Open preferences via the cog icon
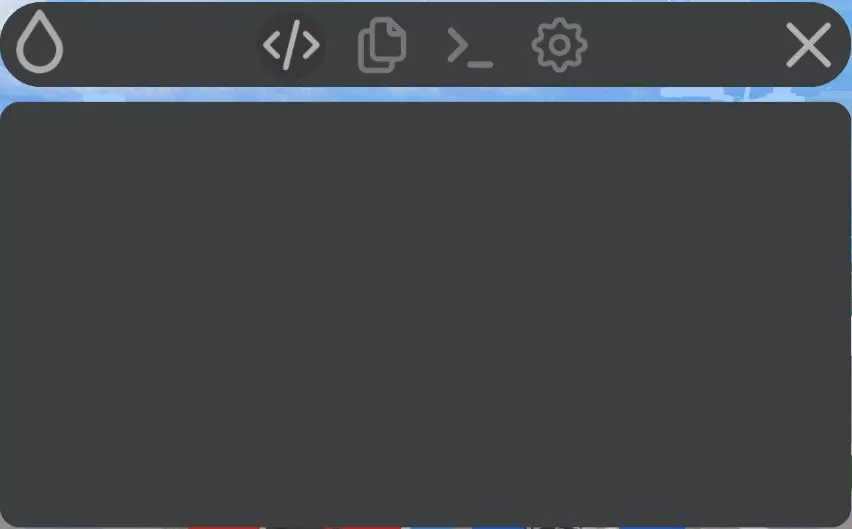The image size is (852, 529). pyautogui.click(x=559, y=45)
